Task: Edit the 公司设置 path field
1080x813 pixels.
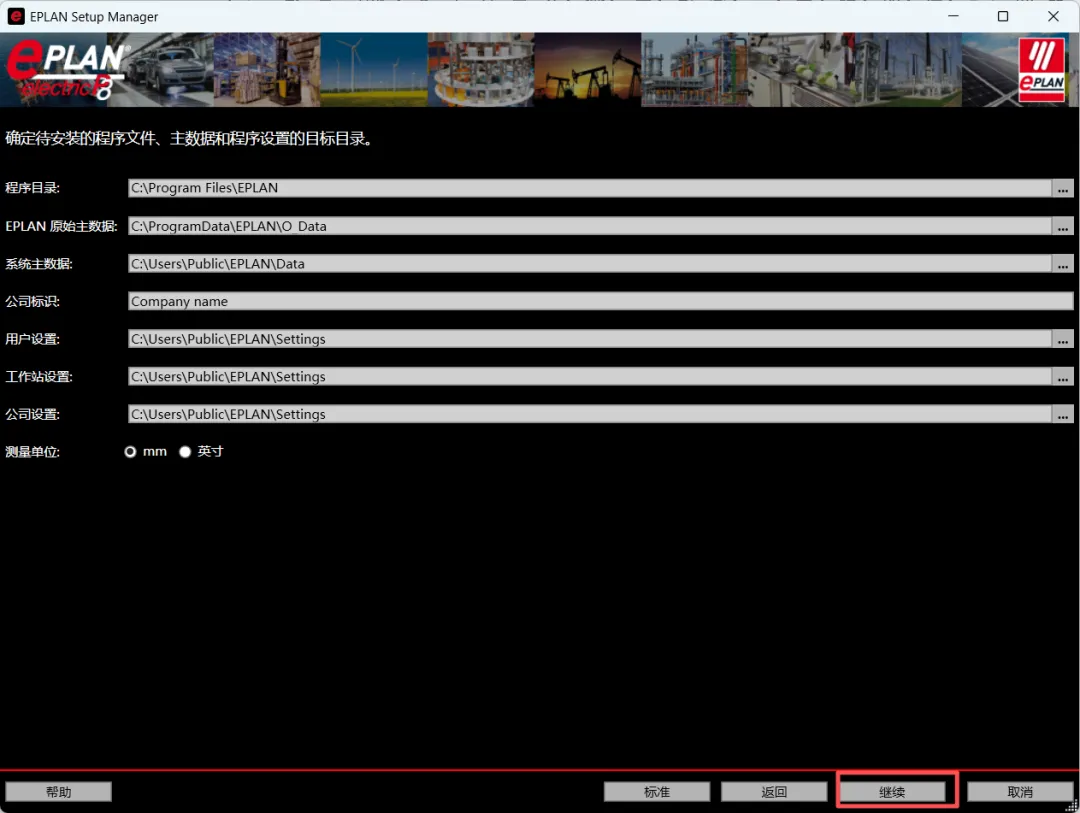Action: [590, 414]
